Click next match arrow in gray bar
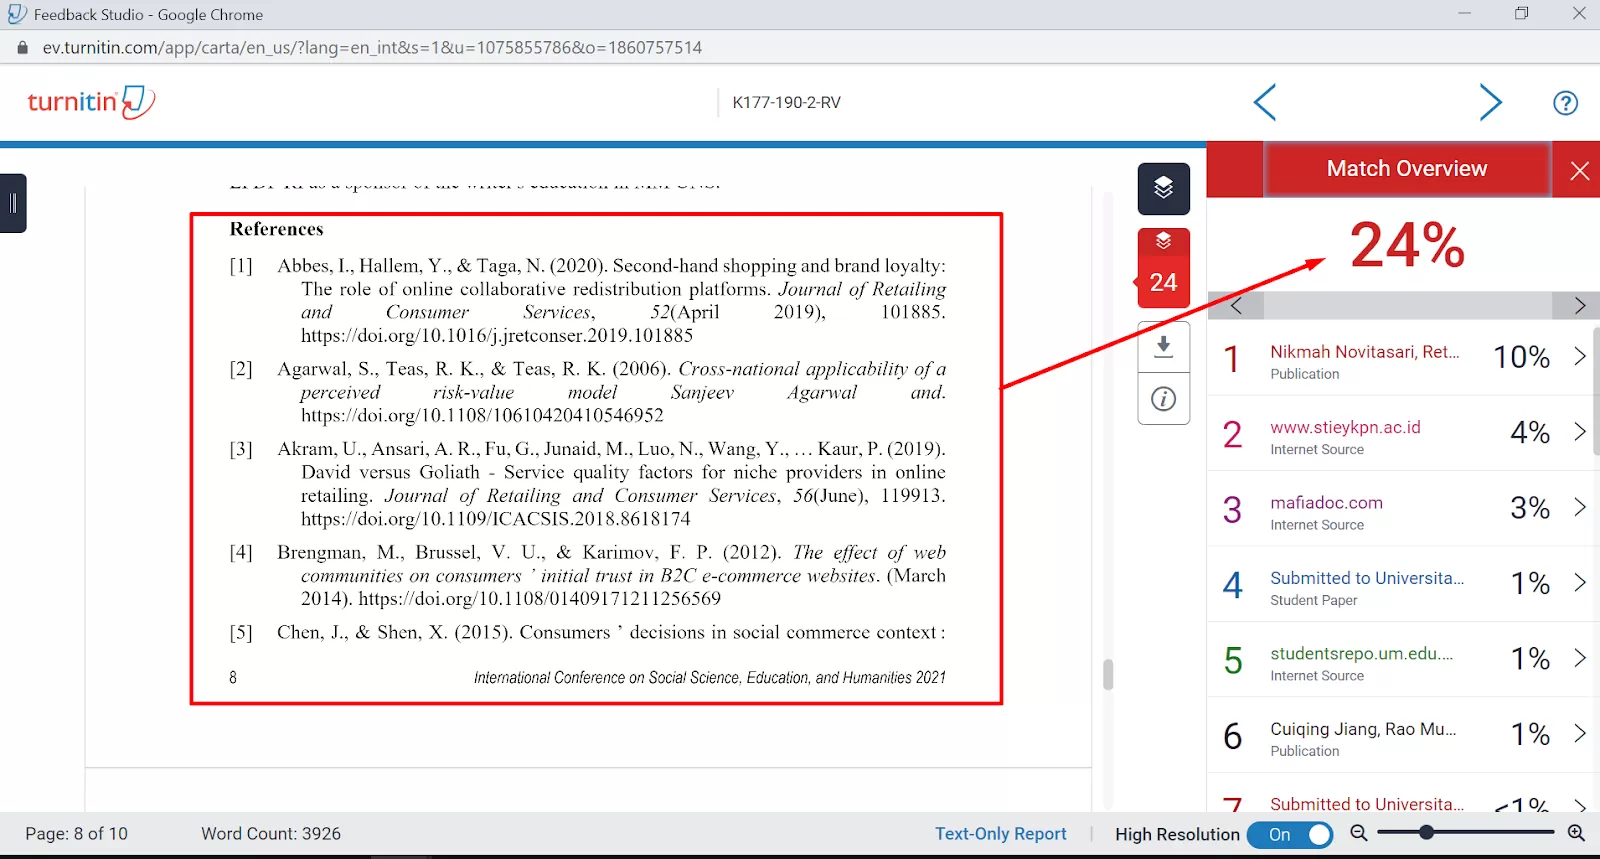1600x859 pixels. click(1579, 305)
